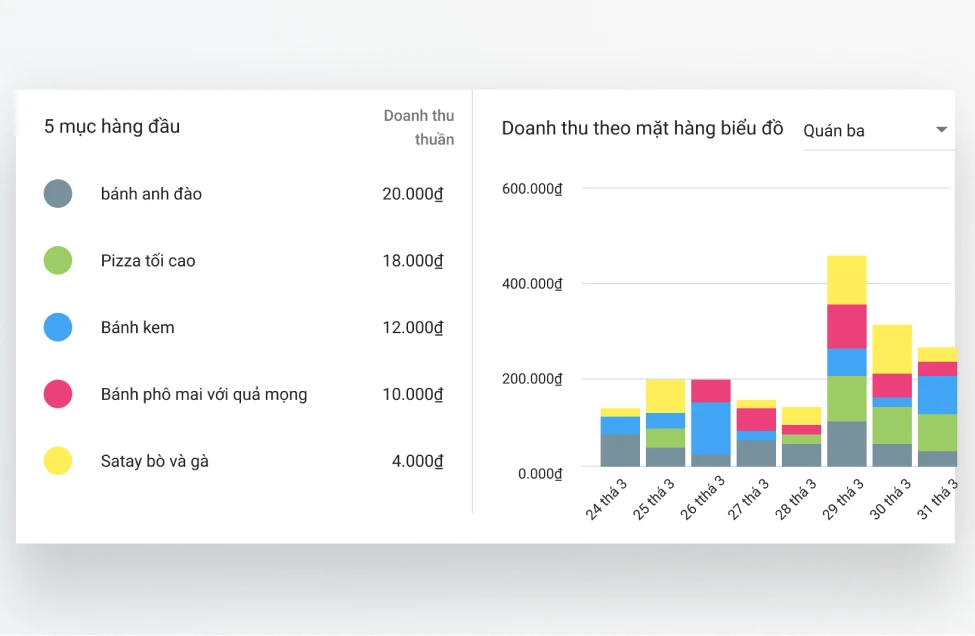Image resolution: width=975 pixels, height=636 pixels.
Task: Select the bánh anh đào list entry
Action: pyautogui.click(x=150, y=194)
